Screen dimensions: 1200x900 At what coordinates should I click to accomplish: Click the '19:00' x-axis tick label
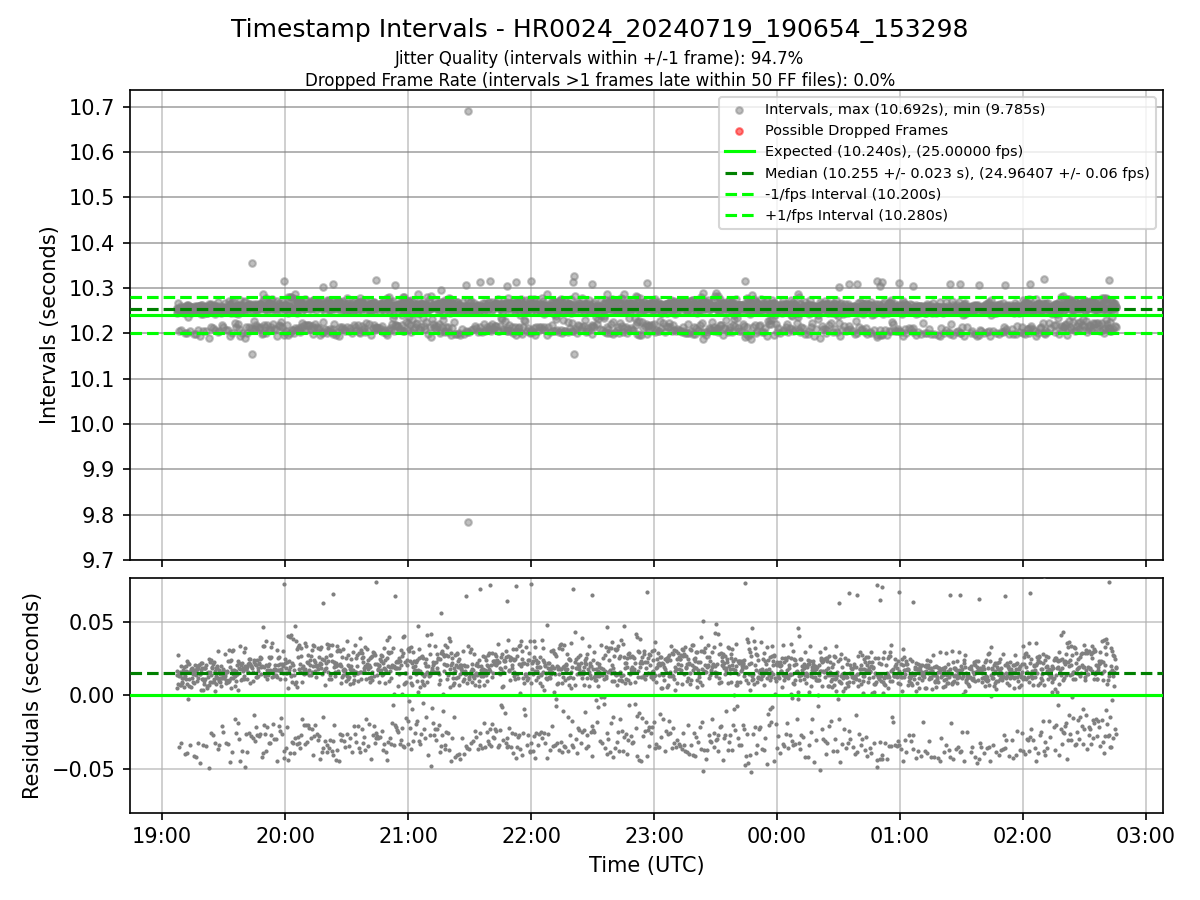click(x=162, y=833)
